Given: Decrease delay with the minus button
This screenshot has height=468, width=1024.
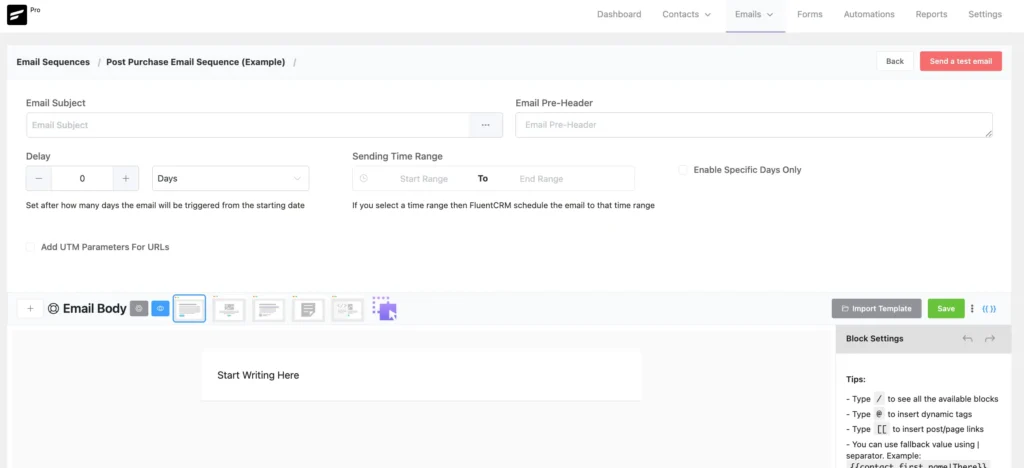Looking at the screenshot, I should click(39, 178).
